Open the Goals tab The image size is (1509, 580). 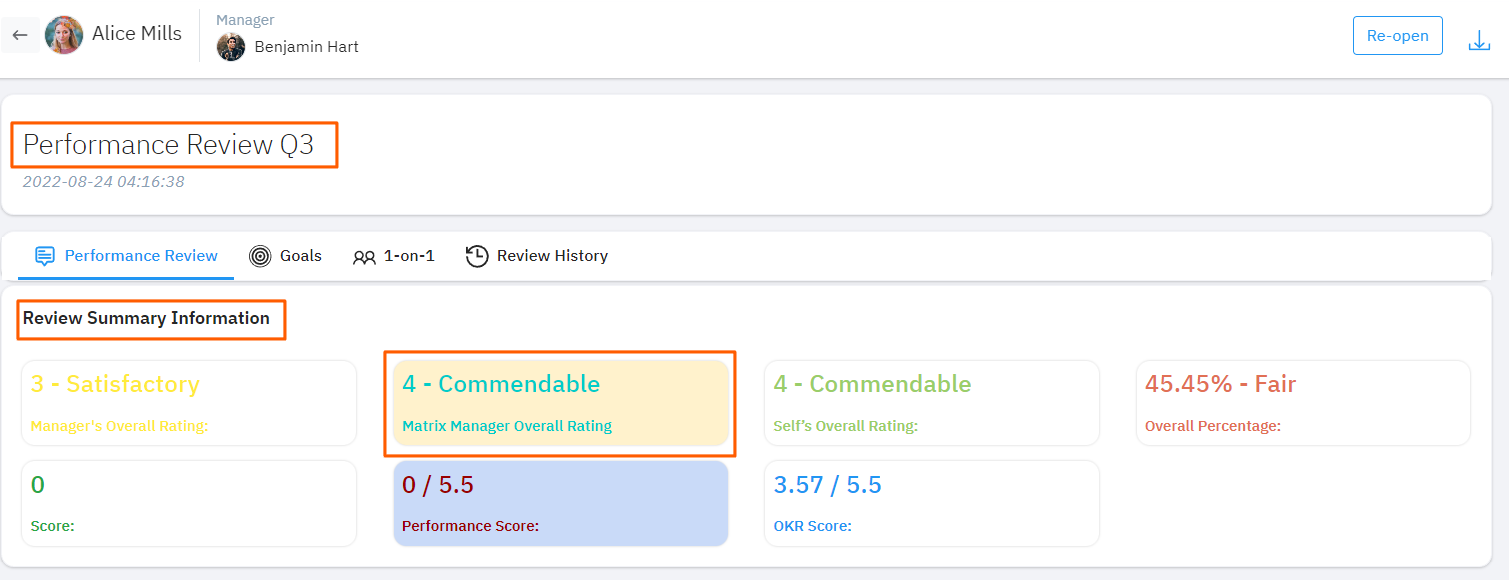tap(286, 256)
